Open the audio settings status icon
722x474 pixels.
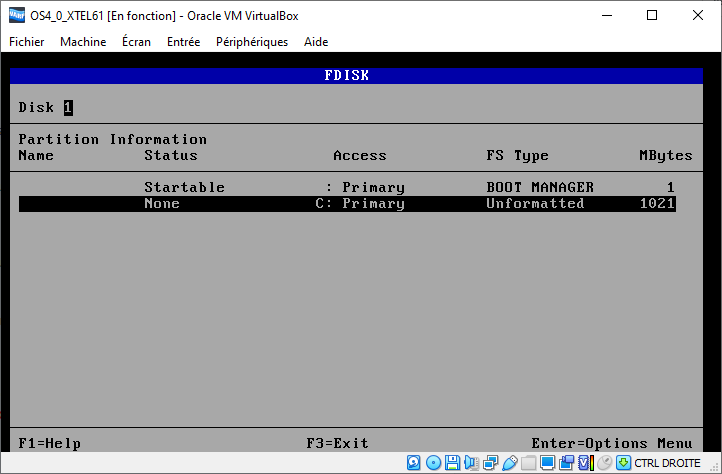click(472, 463)
